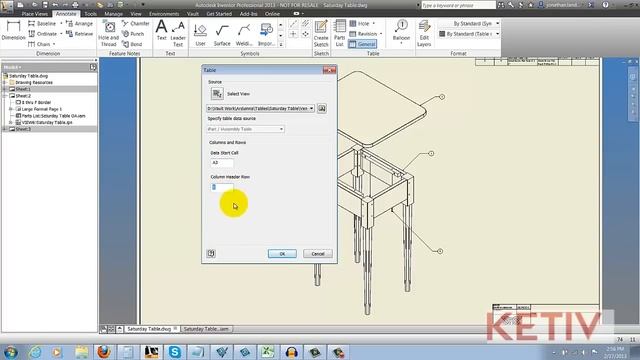The image size is (640, 360).
Task: Open the By Standard (Sym style dropdown
Action: tap(497, 24)
